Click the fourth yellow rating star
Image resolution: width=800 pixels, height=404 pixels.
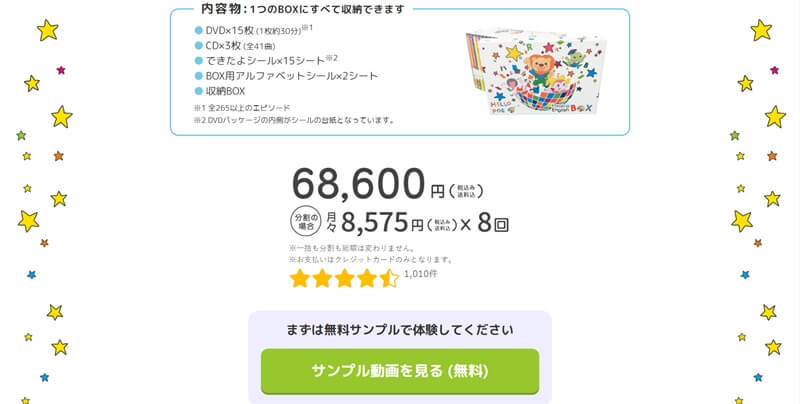point(367,278)
